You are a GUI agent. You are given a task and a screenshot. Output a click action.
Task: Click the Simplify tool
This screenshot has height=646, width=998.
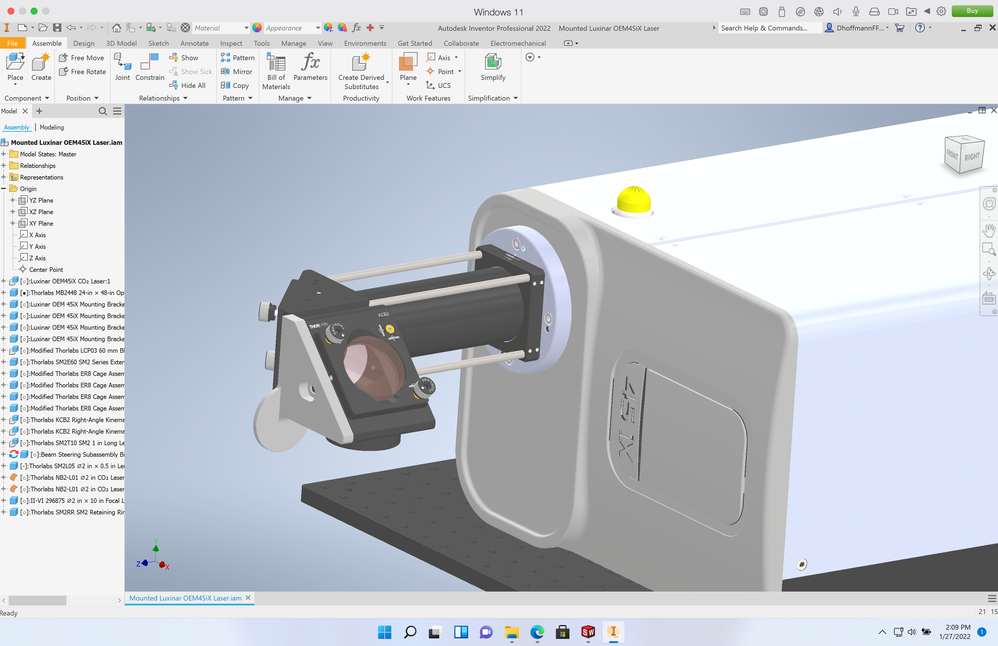493,67
